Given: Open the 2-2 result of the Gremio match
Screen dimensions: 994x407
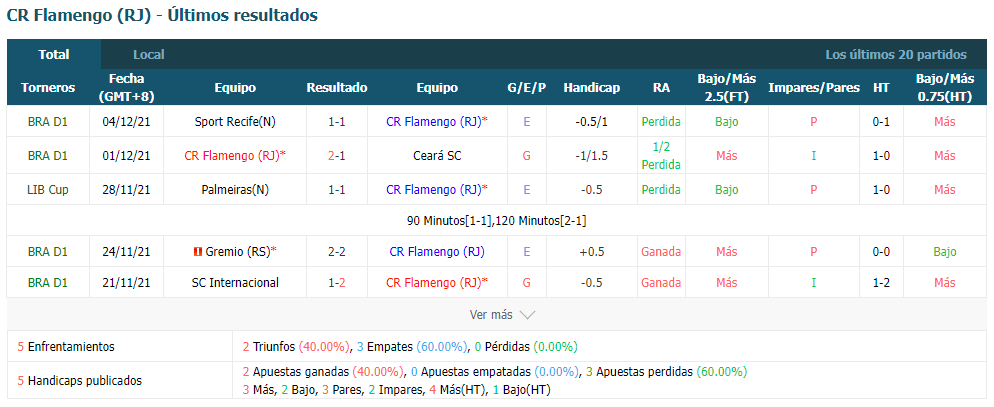Looking at the screenshot, I should point(337,252).
